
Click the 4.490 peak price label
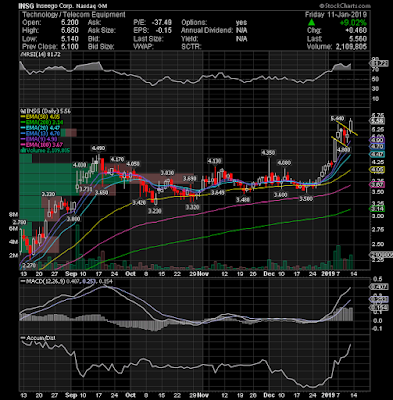[x=99, y=148]
